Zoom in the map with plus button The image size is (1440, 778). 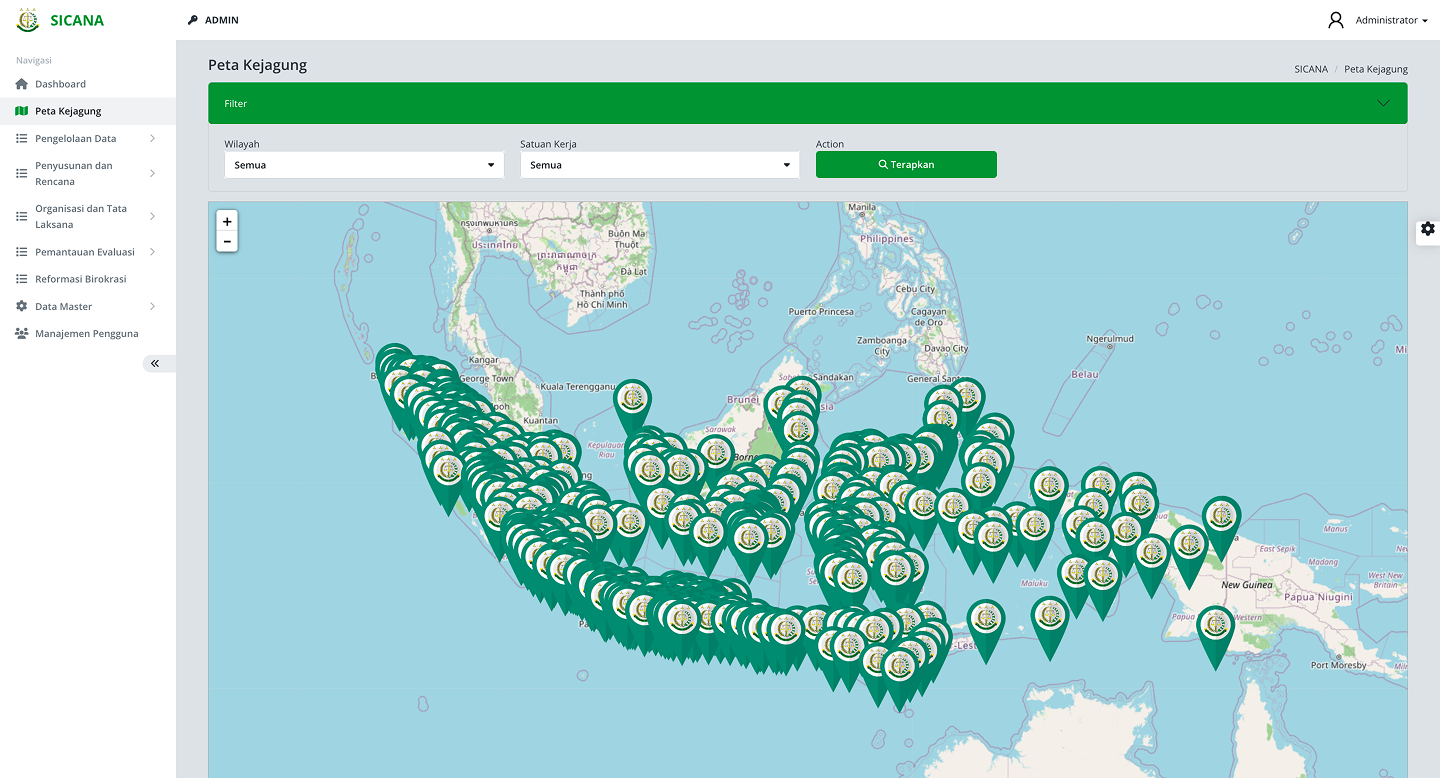tap(227, 221)
